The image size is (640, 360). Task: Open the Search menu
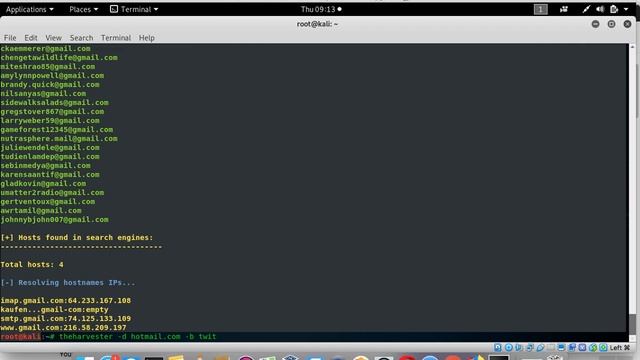point(81,38)
